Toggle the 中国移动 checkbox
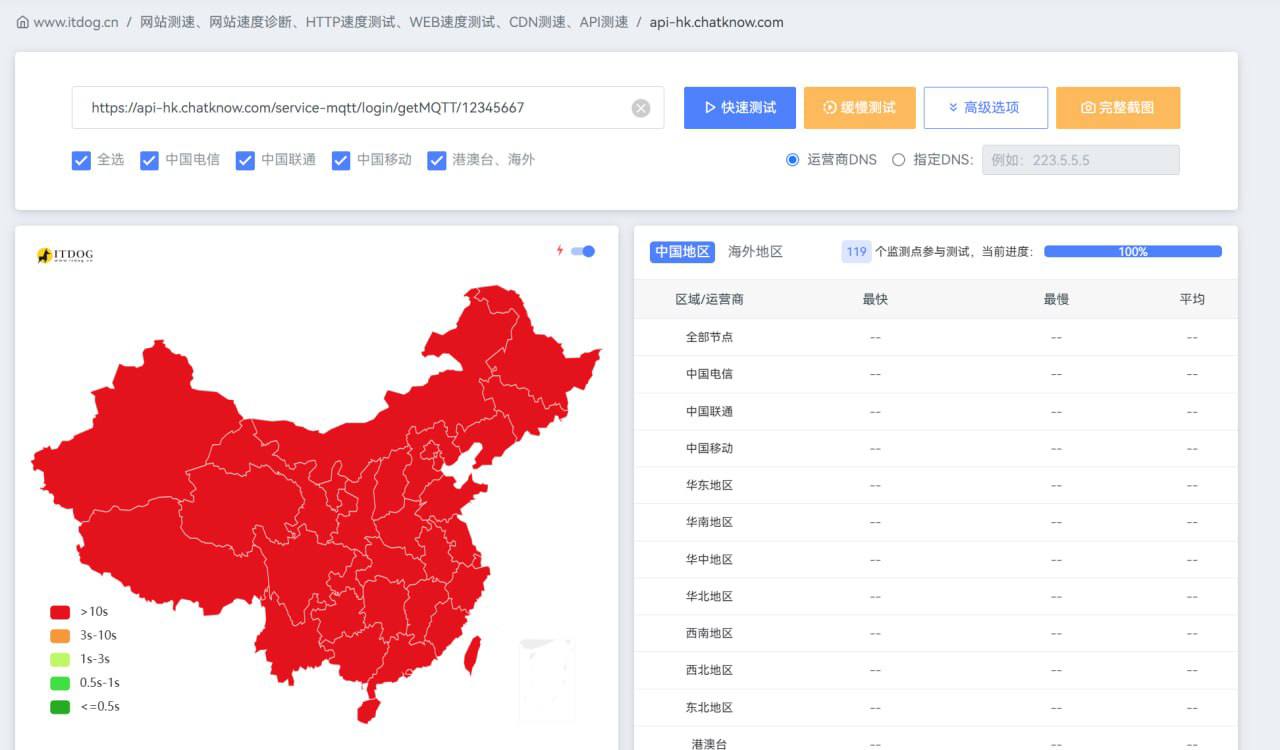Screen dimensions: 1280x750 pyautogui.click(x=341, y=160)
